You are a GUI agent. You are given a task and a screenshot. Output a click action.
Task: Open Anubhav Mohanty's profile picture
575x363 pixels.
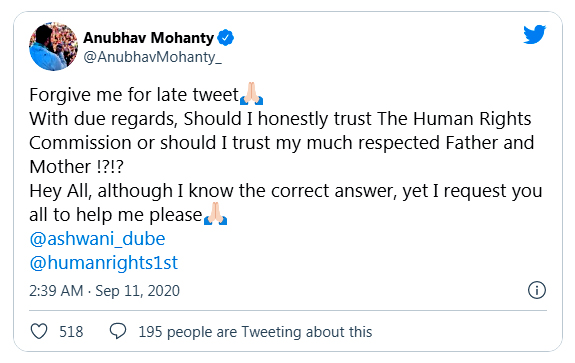coord(54,46)
